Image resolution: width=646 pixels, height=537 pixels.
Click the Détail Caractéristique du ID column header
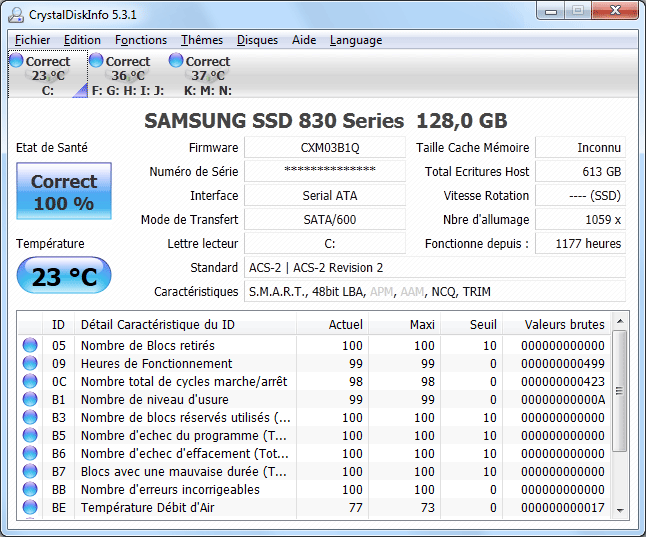point(185,324)
